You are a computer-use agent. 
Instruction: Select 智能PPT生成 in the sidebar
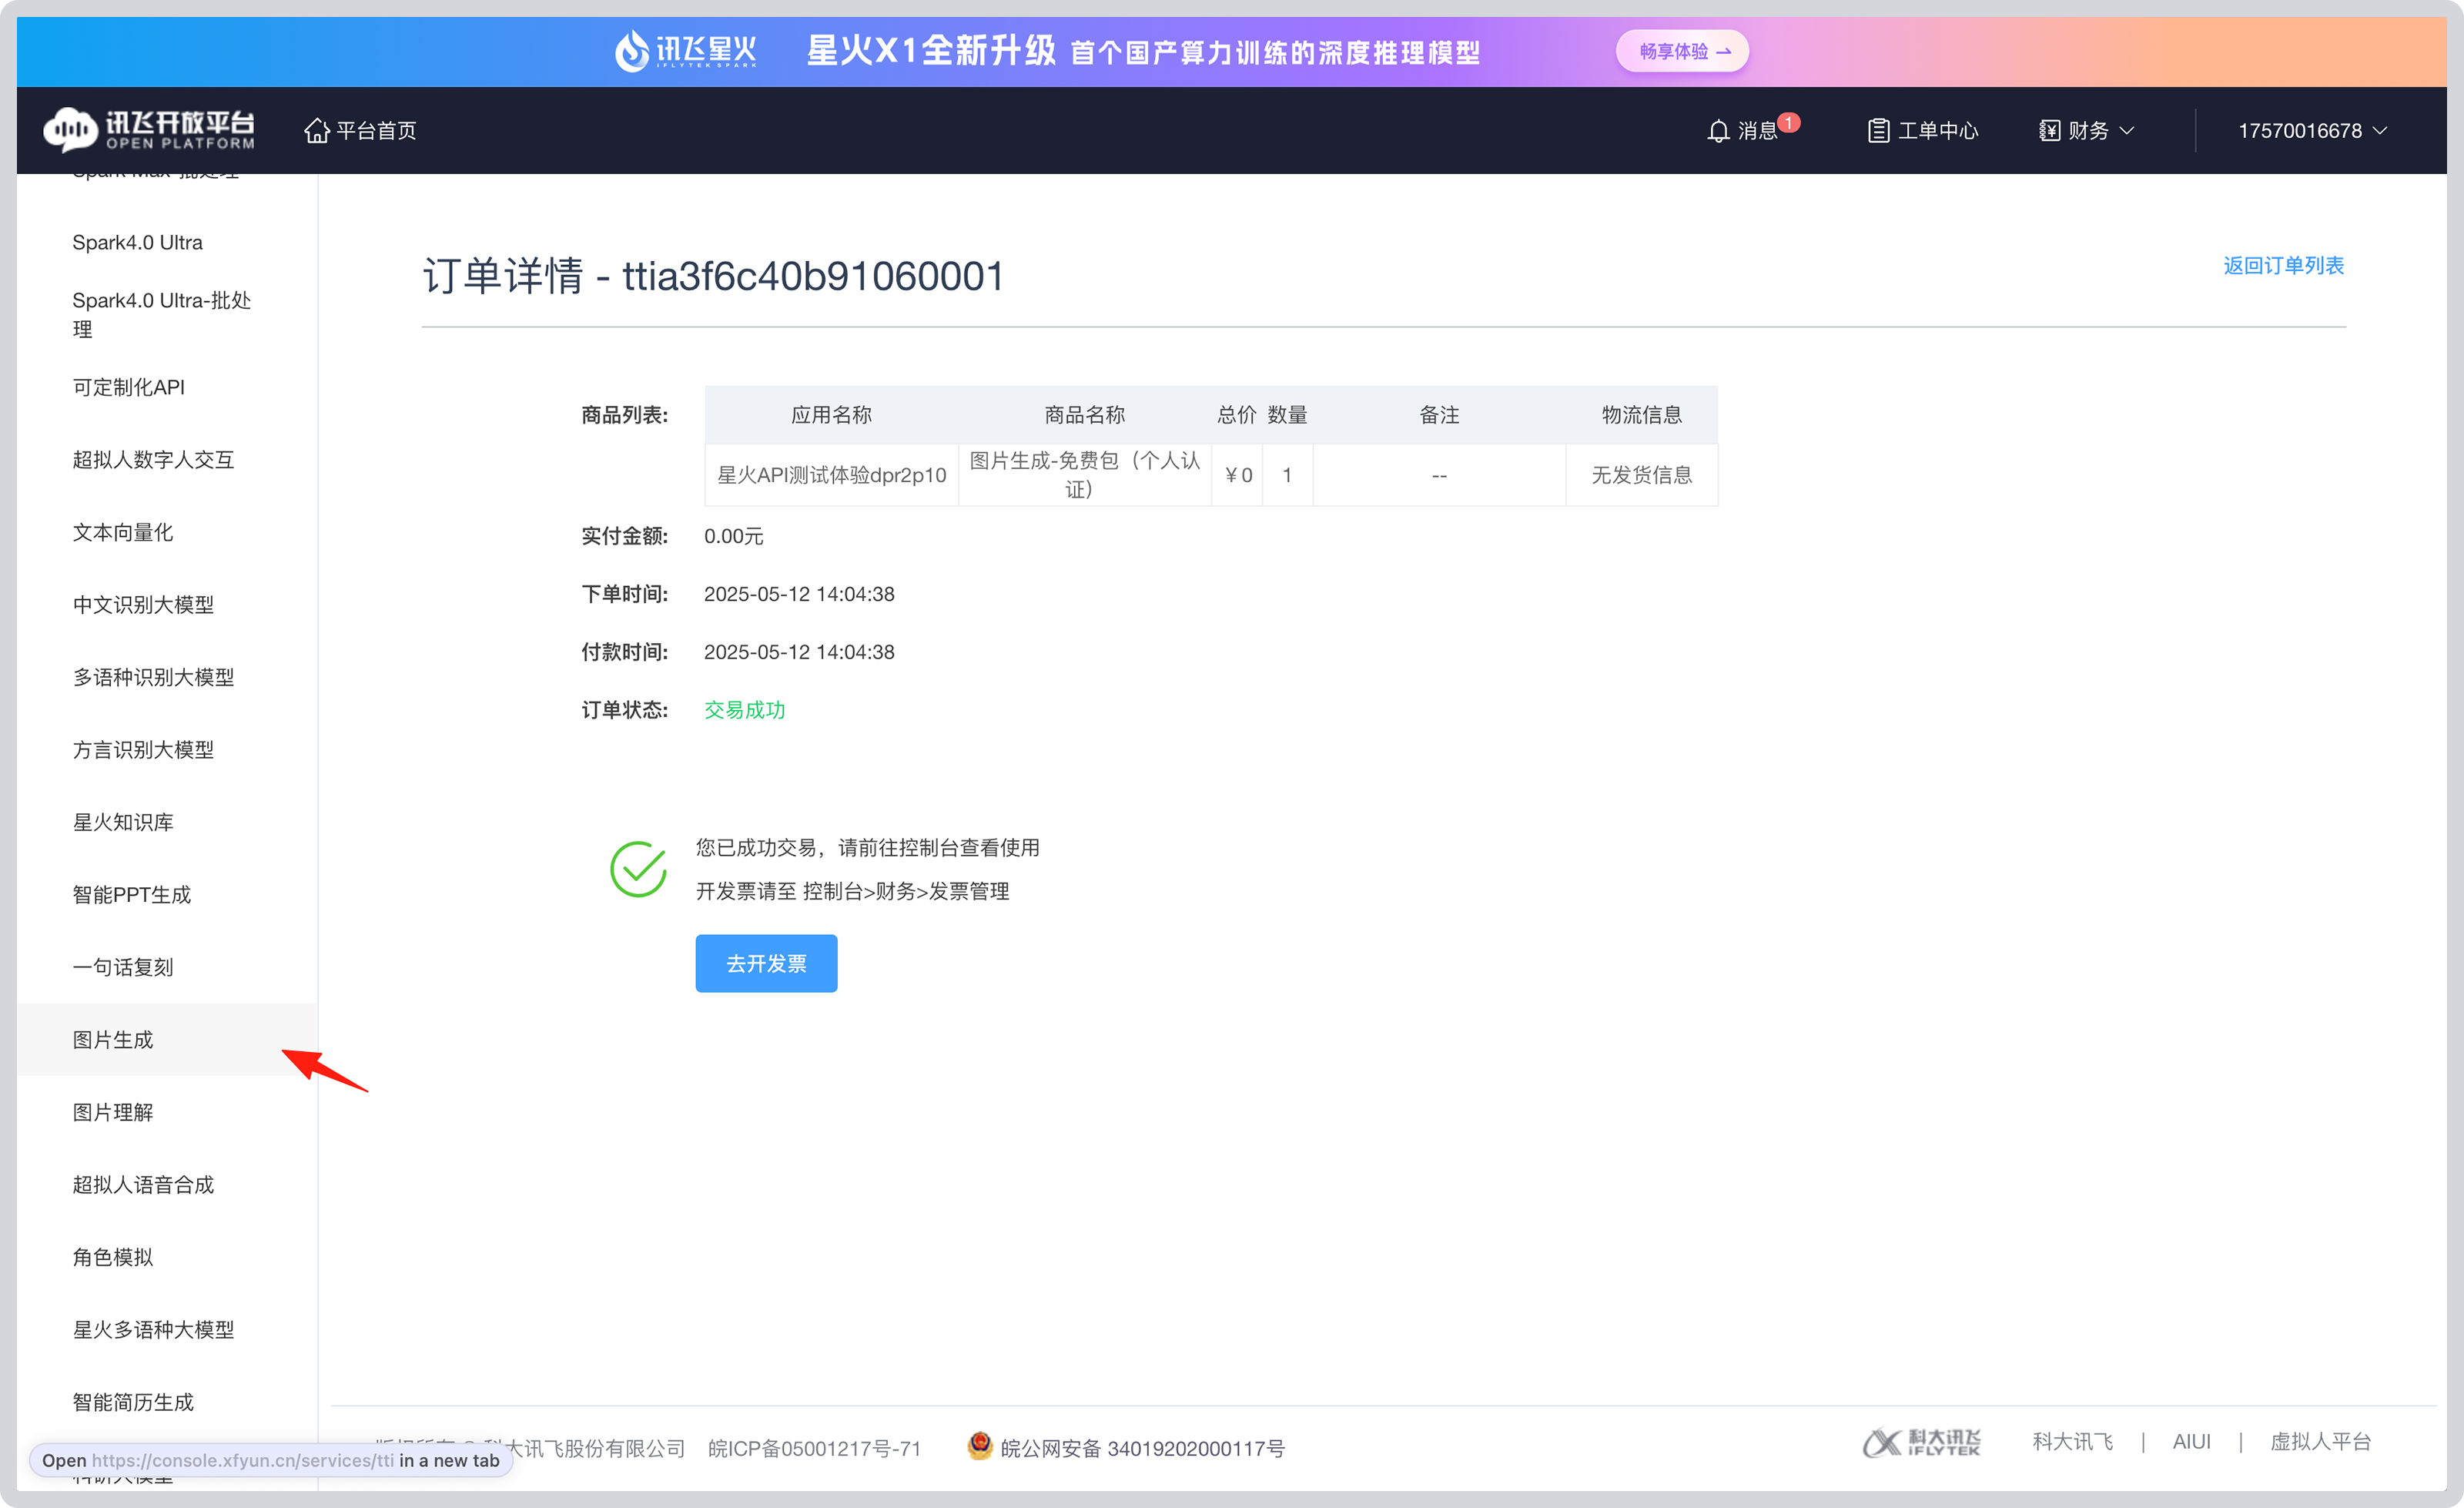(131, 894)
